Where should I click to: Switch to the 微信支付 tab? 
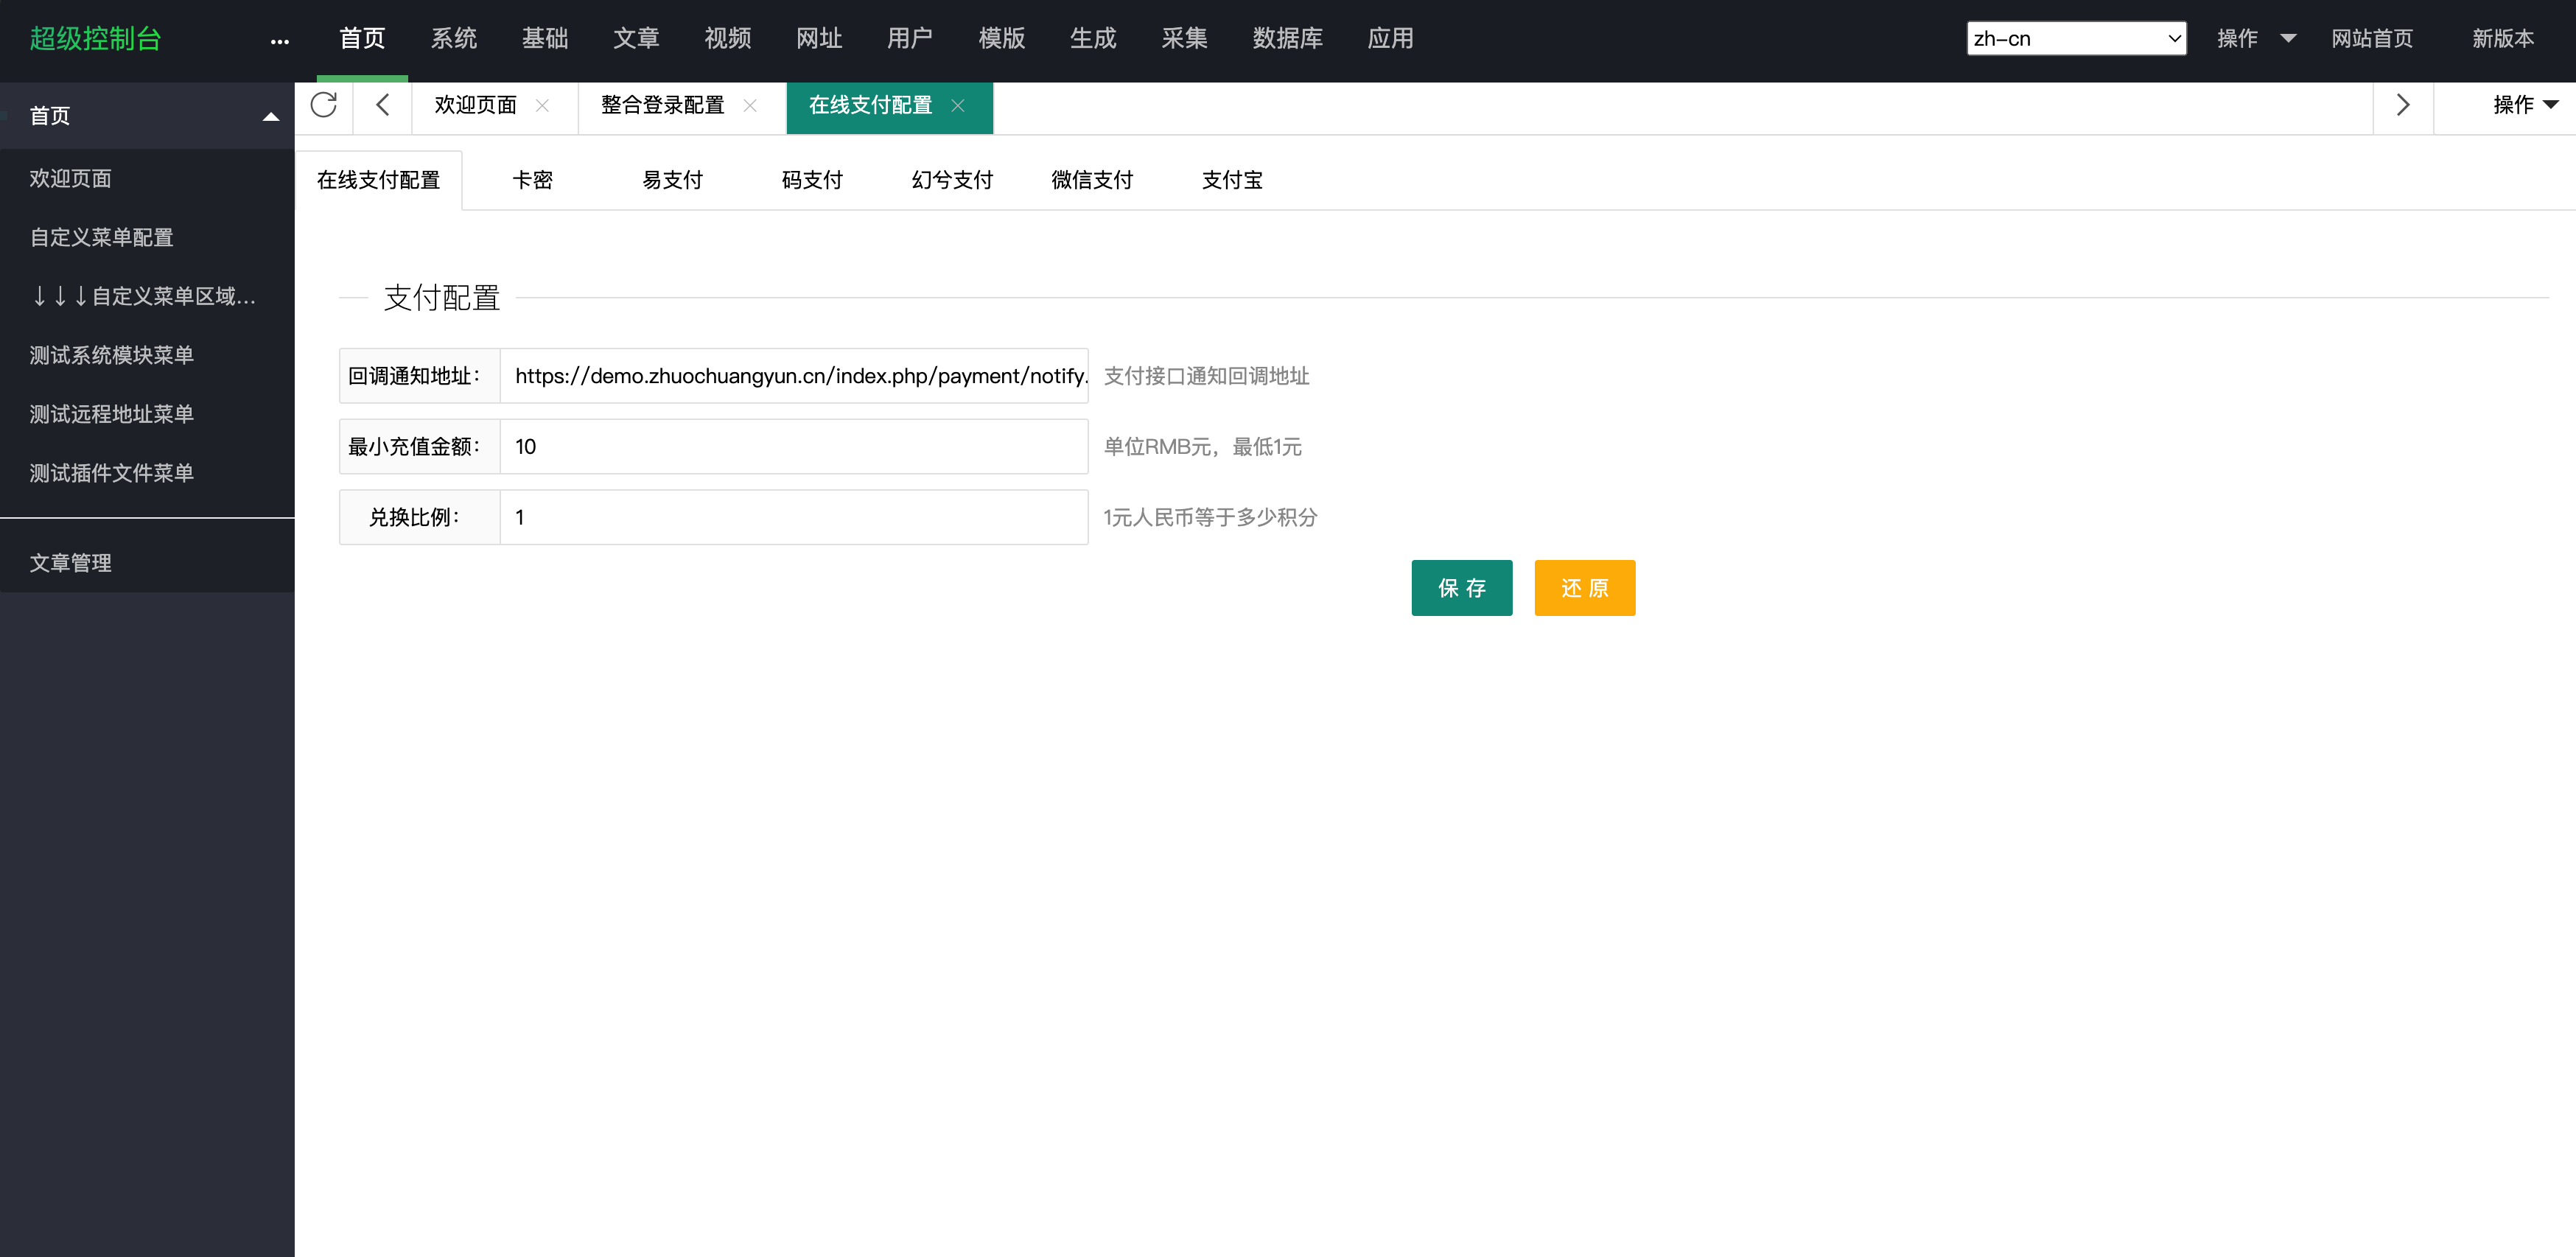(x=1092, y=180)
